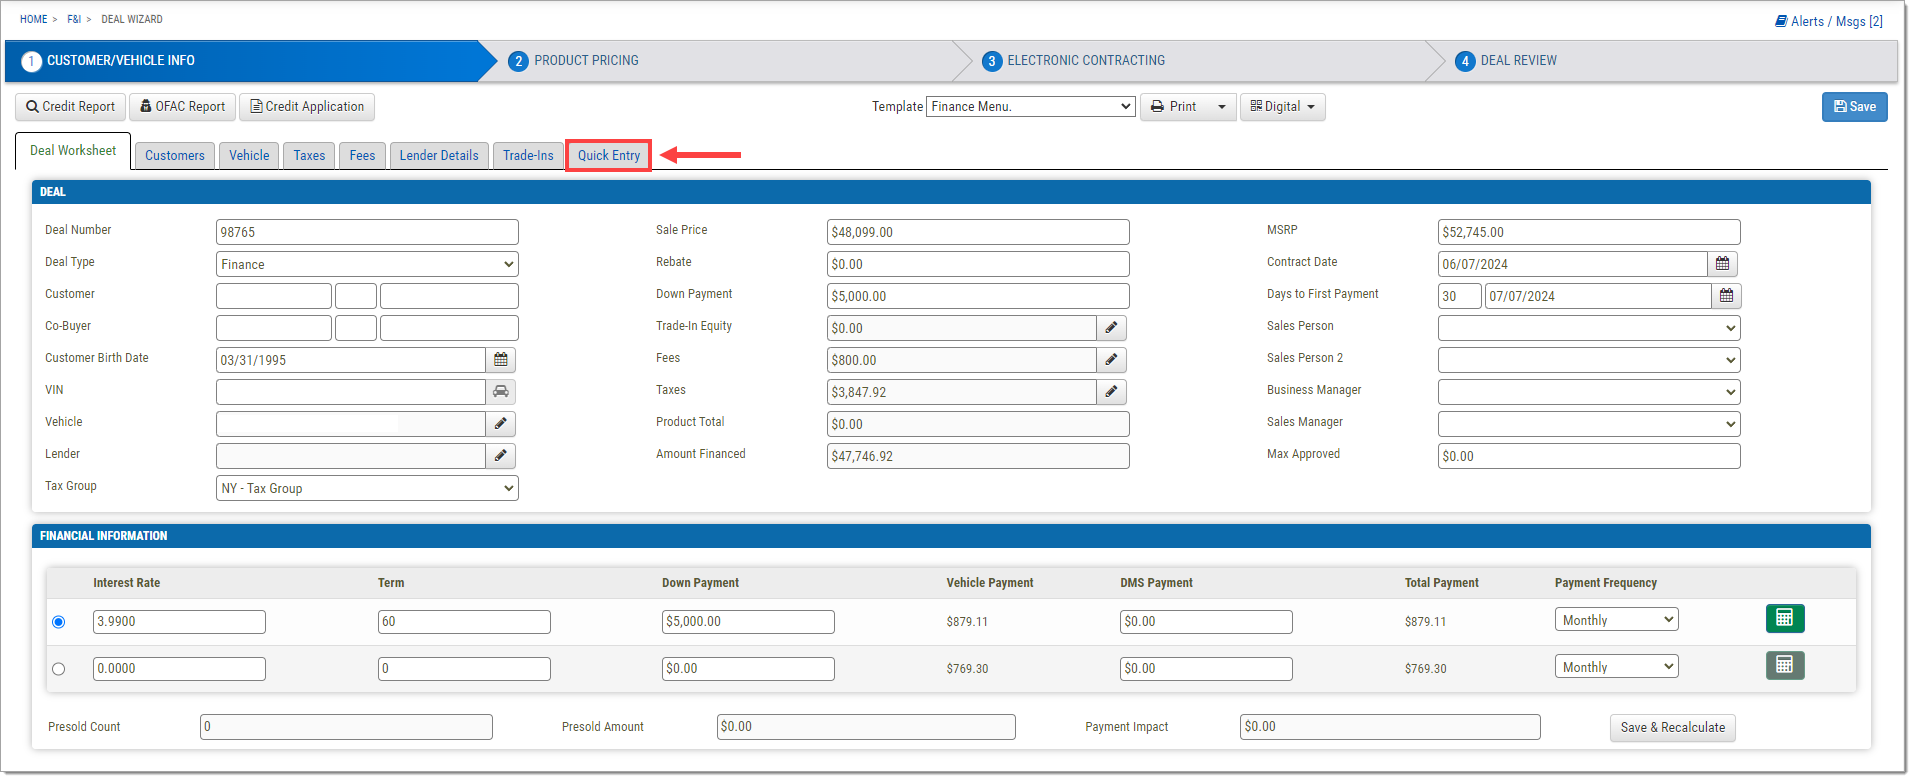1912x779 pixels.
Task: Edit Vehicle using its pencil icon
Action: point(501,424)
